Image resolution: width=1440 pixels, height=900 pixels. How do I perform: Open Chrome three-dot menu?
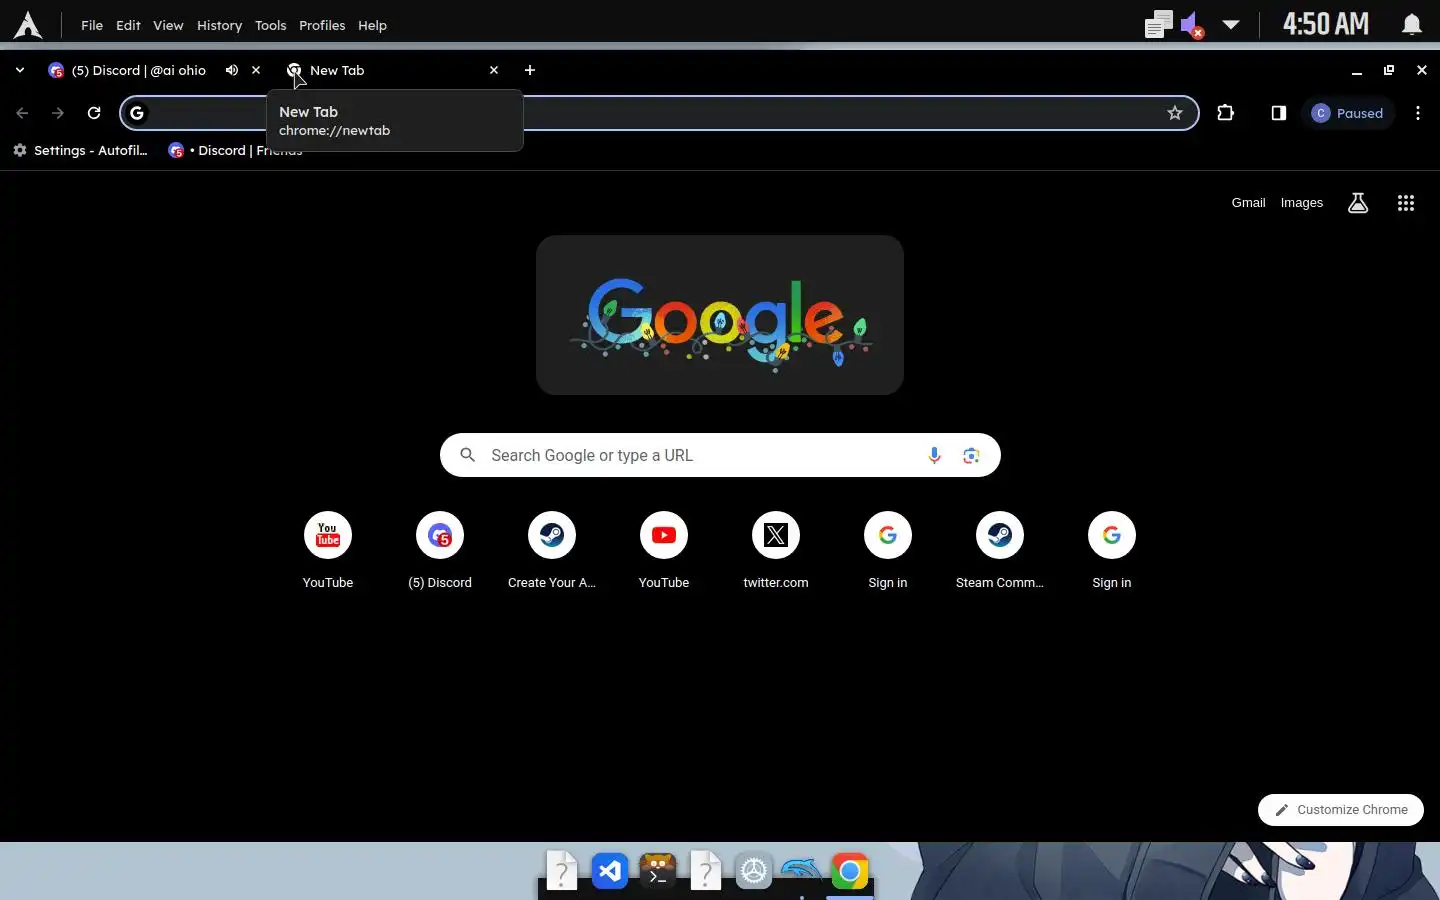click(1418, 113)
